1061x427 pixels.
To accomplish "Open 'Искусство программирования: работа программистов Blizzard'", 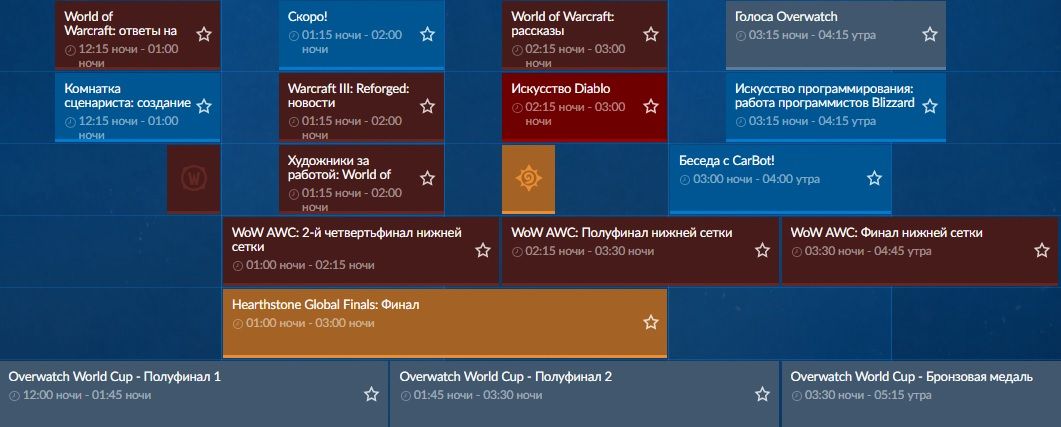I will coord(836,107).
